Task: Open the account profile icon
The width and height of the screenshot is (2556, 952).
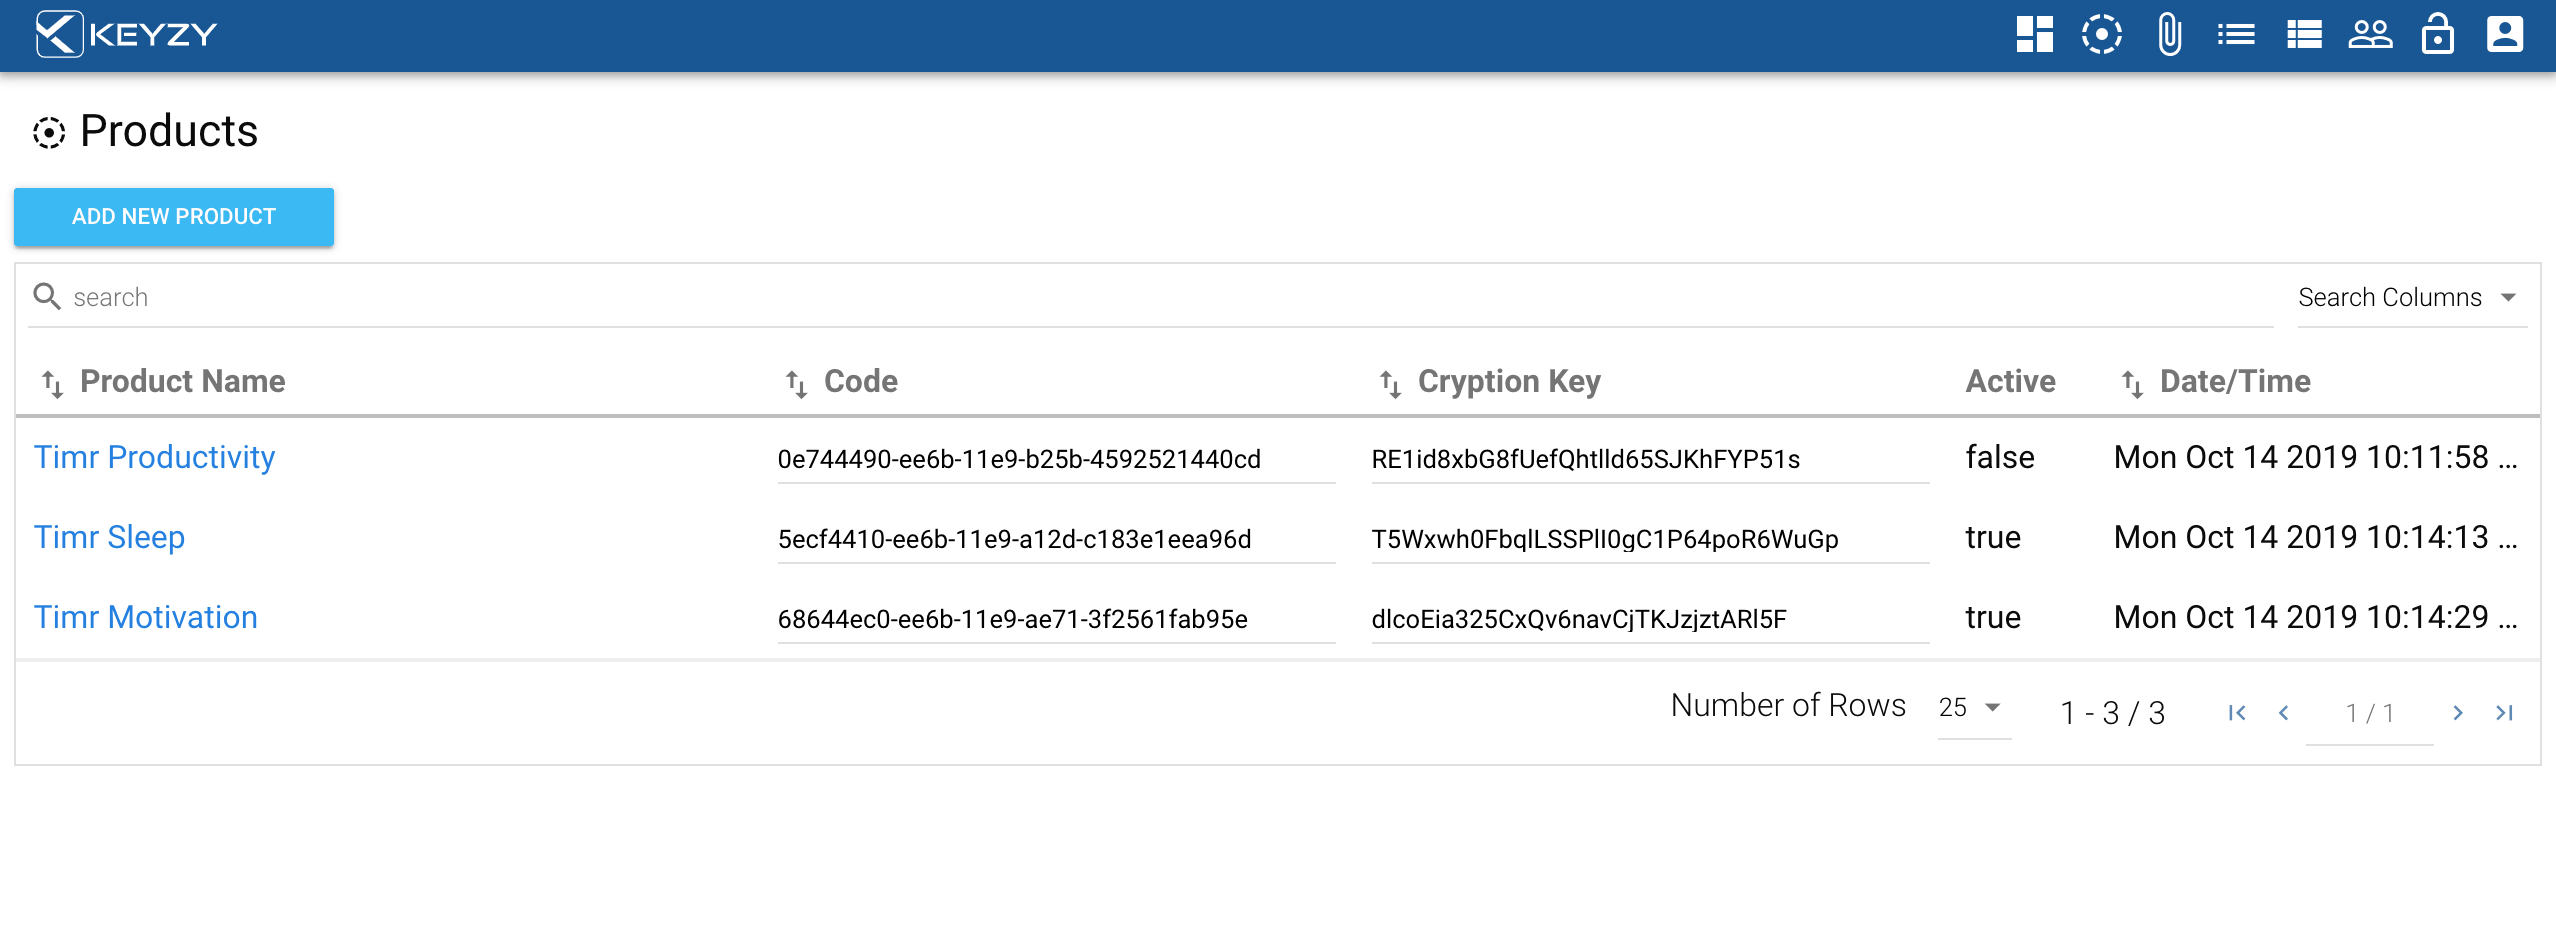Action: [x=2504, y=35]
